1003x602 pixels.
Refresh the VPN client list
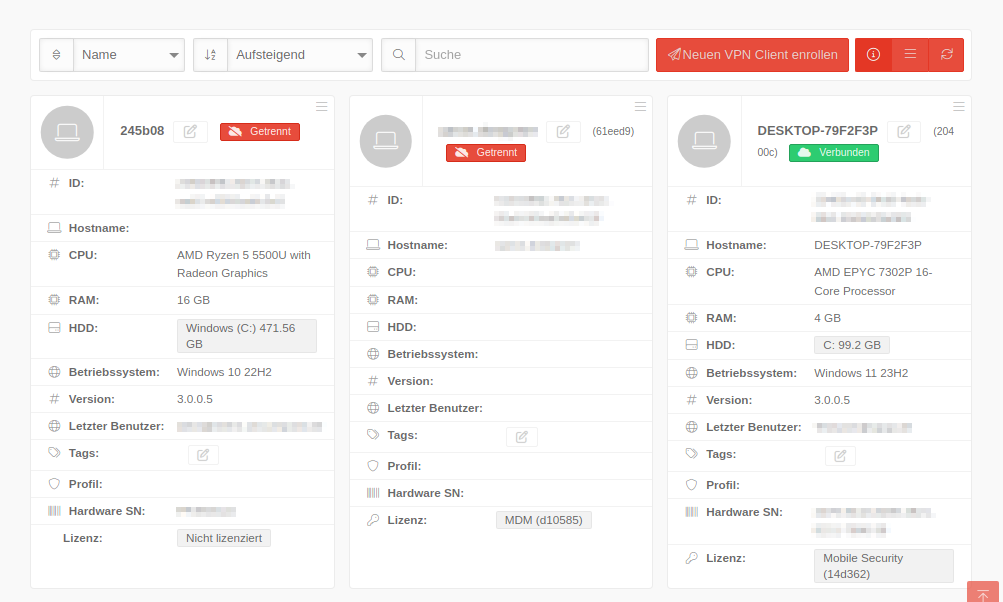click(x=946, y=55)
